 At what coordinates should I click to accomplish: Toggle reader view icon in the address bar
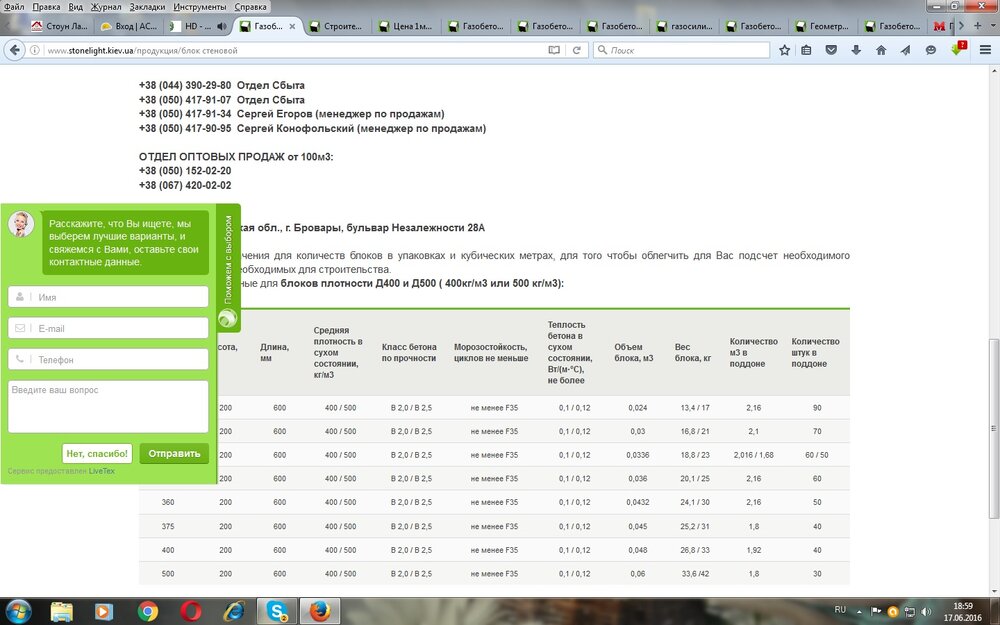[x=554, y=49]
